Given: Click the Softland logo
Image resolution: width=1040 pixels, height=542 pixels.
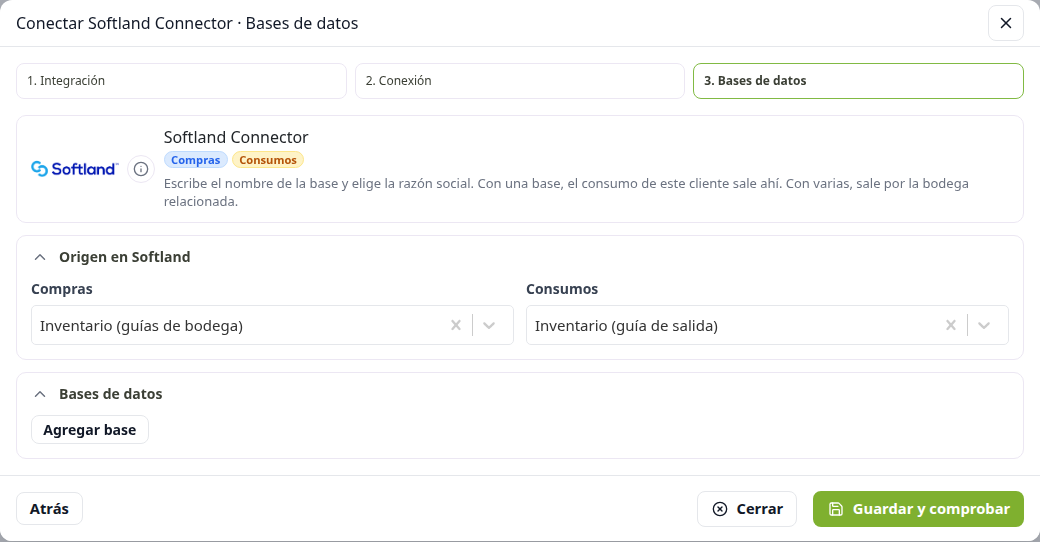Looking at the screenshot, I should click(x=74, y=169).
